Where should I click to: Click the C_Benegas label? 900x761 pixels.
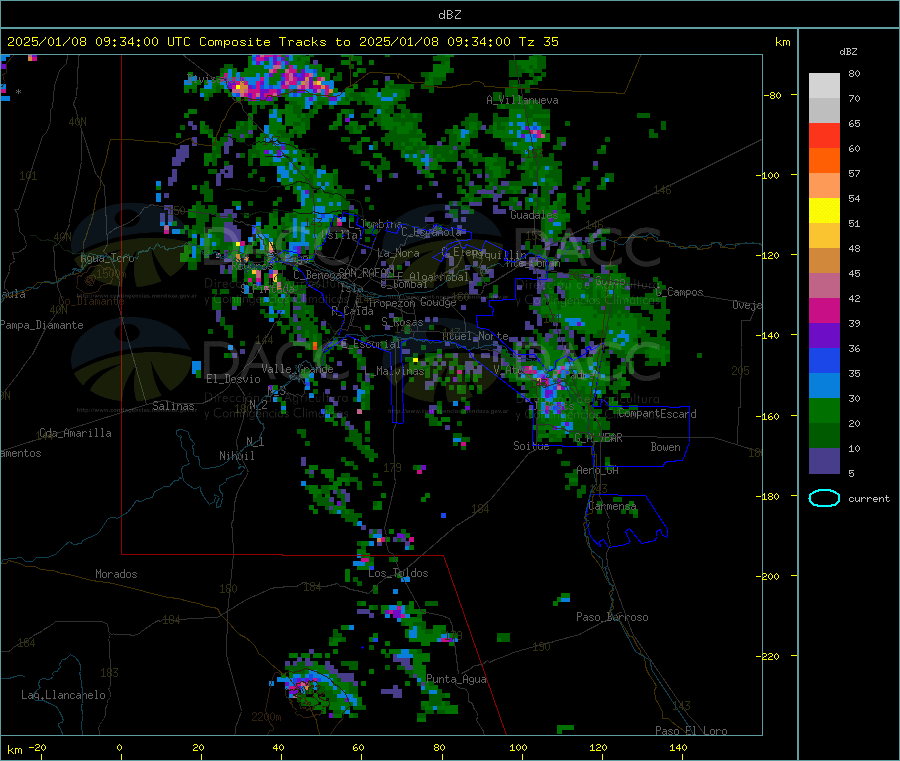pyautogui.click(x=320, y=275)
